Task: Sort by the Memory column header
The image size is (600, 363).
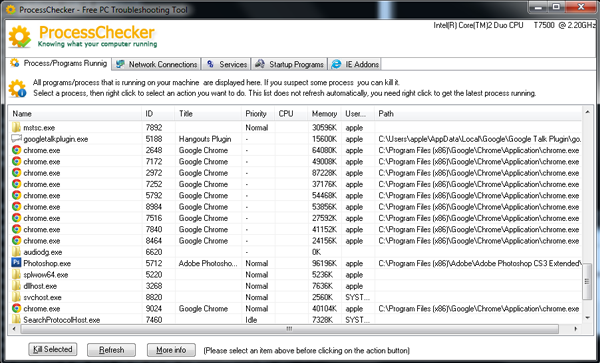Action: point(324,114)
